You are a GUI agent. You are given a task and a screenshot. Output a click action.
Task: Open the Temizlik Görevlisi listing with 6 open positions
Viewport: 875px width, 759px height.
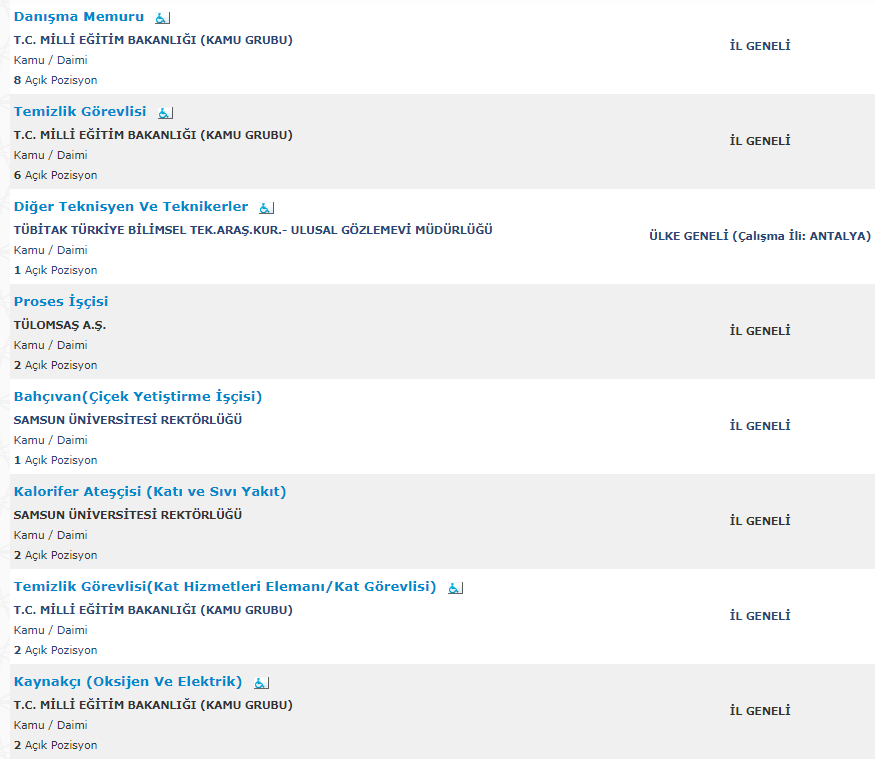80,112
